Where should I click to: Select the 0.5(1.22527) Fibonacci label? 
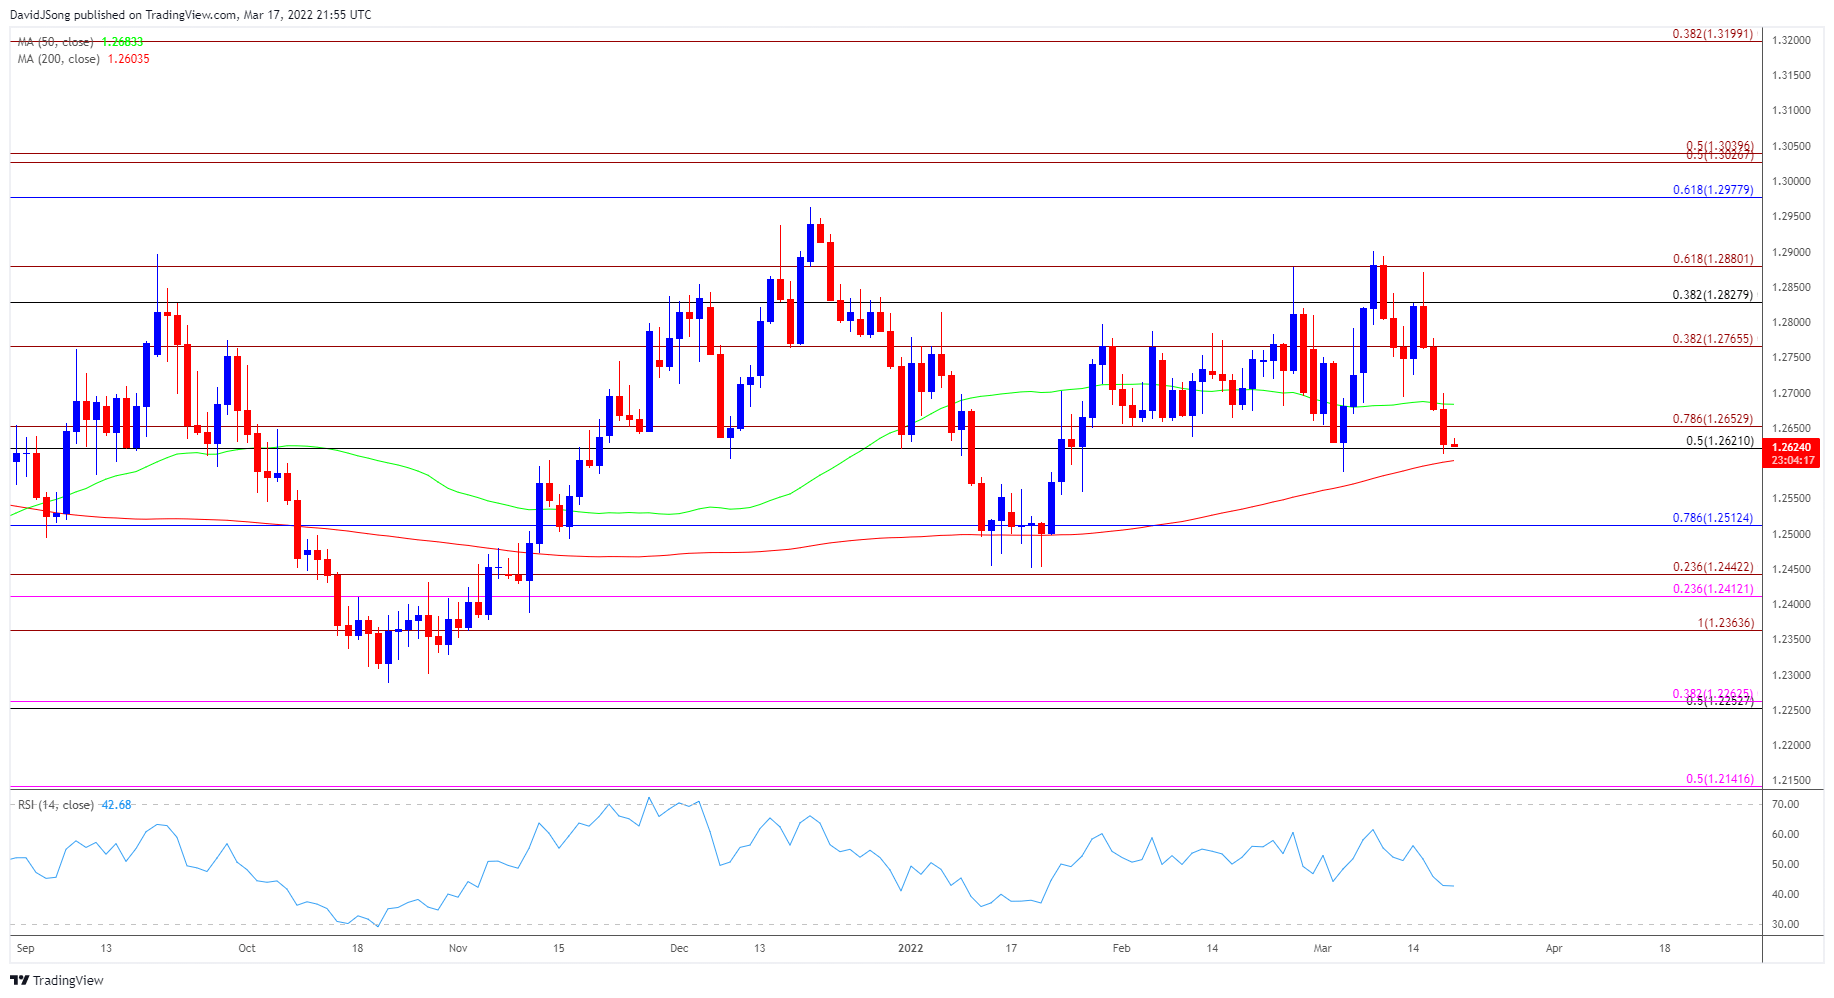pyautogui.click(x=1720, y=701)
